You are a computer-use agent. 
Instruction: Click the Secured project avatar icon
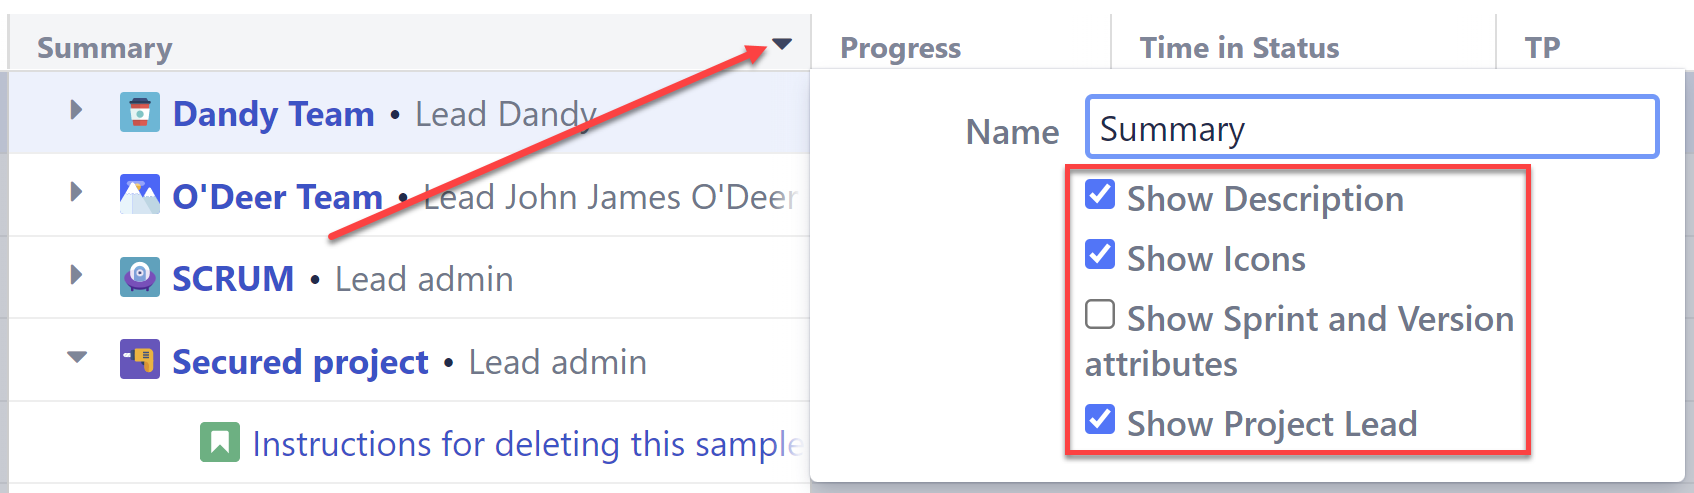coord(140,360)
